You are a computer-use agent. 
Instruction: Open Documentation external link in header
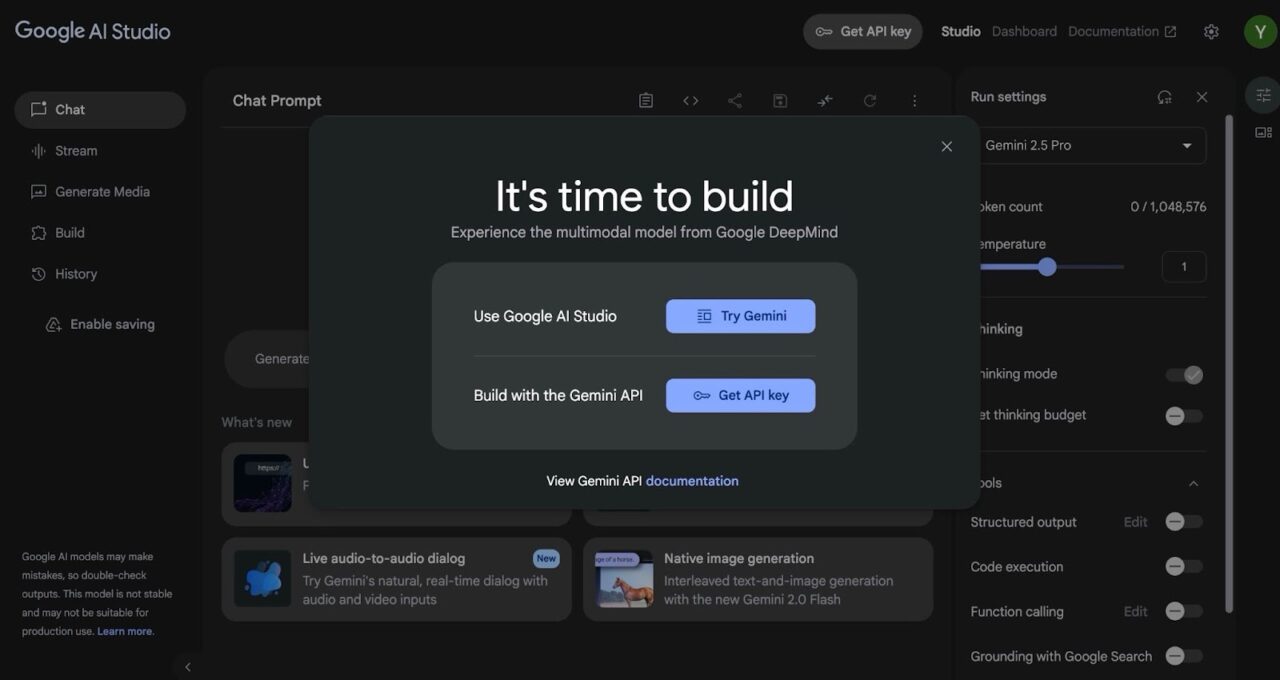(x=1122, y=31)
